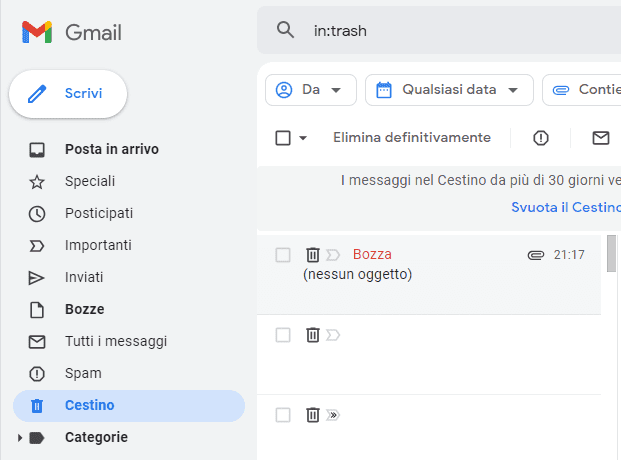The width and height of the screenshot is (621, 460).
Task: Tick the checkbox of the Bozza message
Action: click(x=283, y=255)
